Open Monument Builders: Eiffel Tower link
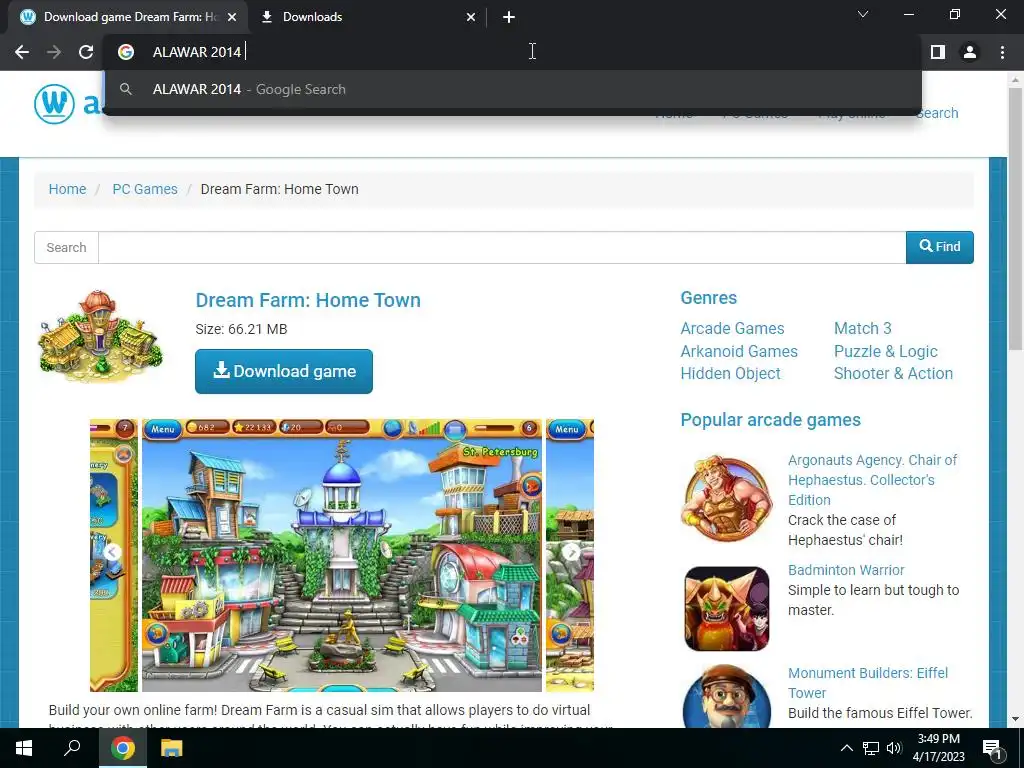Image resolution: width=1024 pixels, height=768 pixels. pos(867,682)
